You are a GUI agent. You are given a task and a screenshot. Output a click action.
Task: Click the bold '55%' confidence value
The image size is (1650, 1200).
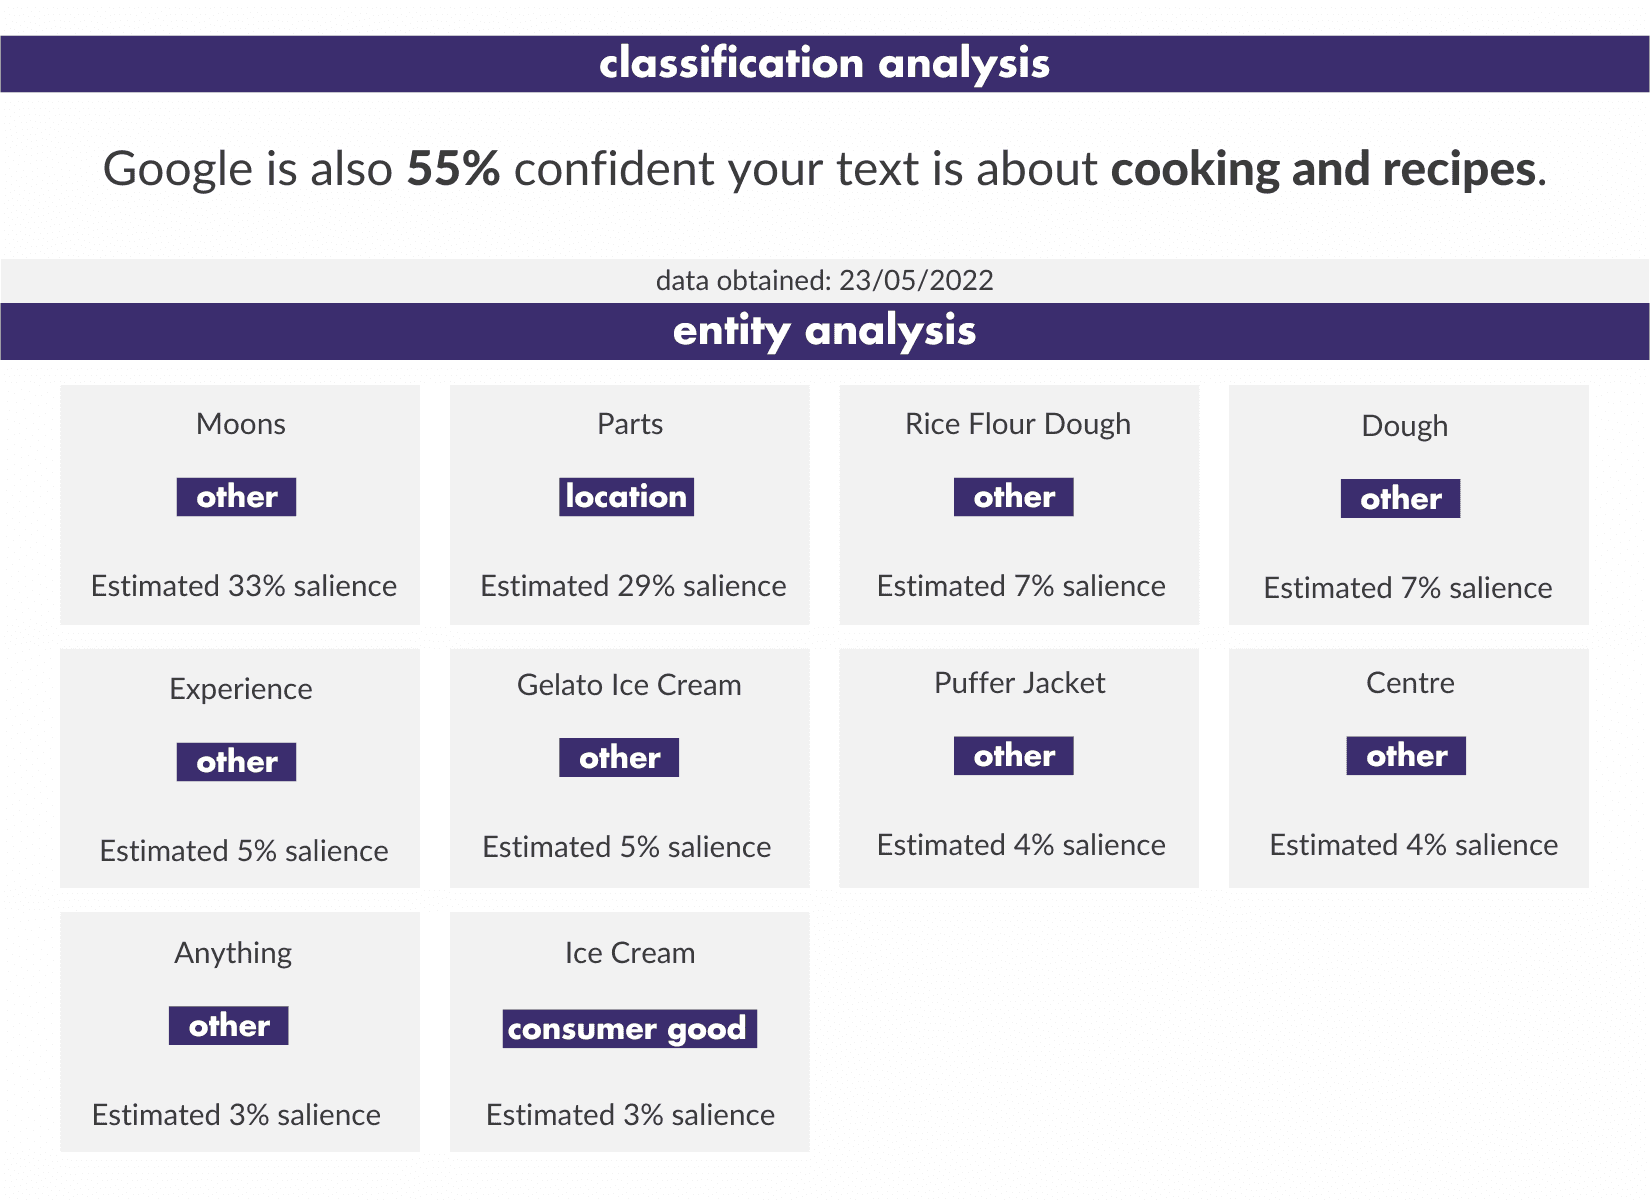pyautogui.click(x=453, y=169)
